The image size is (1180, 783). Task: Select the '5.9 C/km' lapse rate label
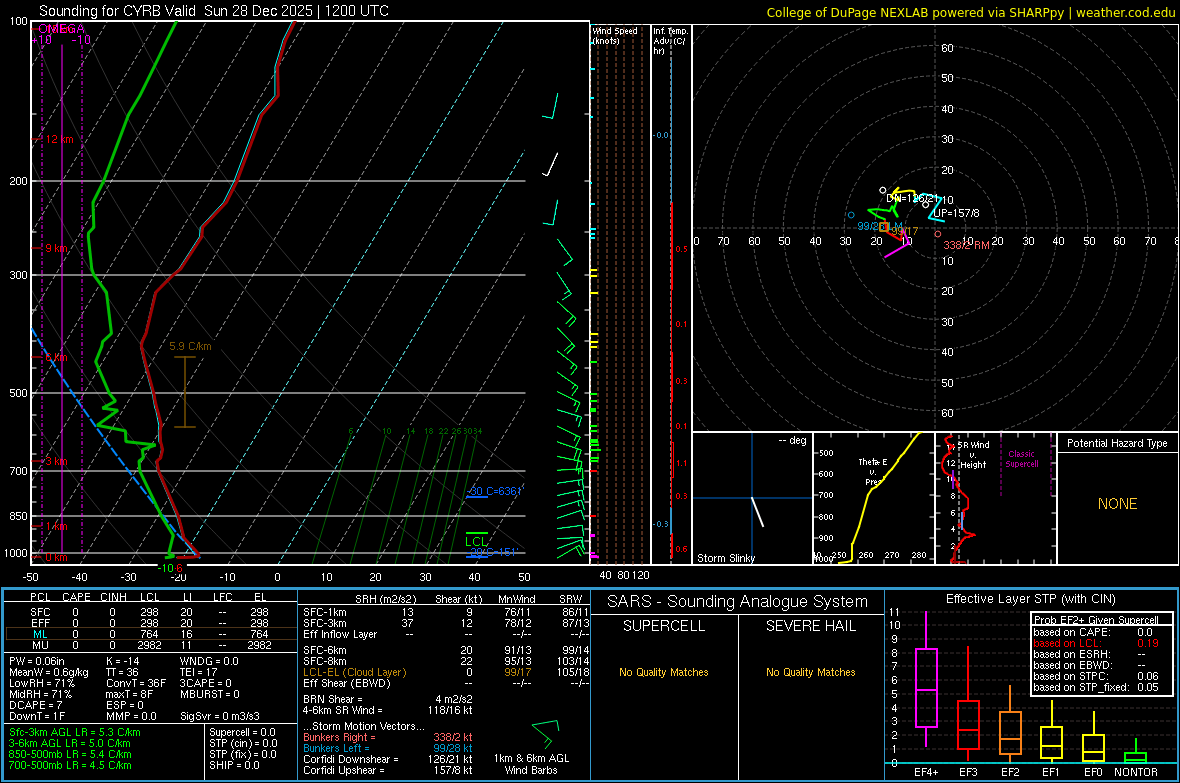pyautogui.click(x=190, y=346)
